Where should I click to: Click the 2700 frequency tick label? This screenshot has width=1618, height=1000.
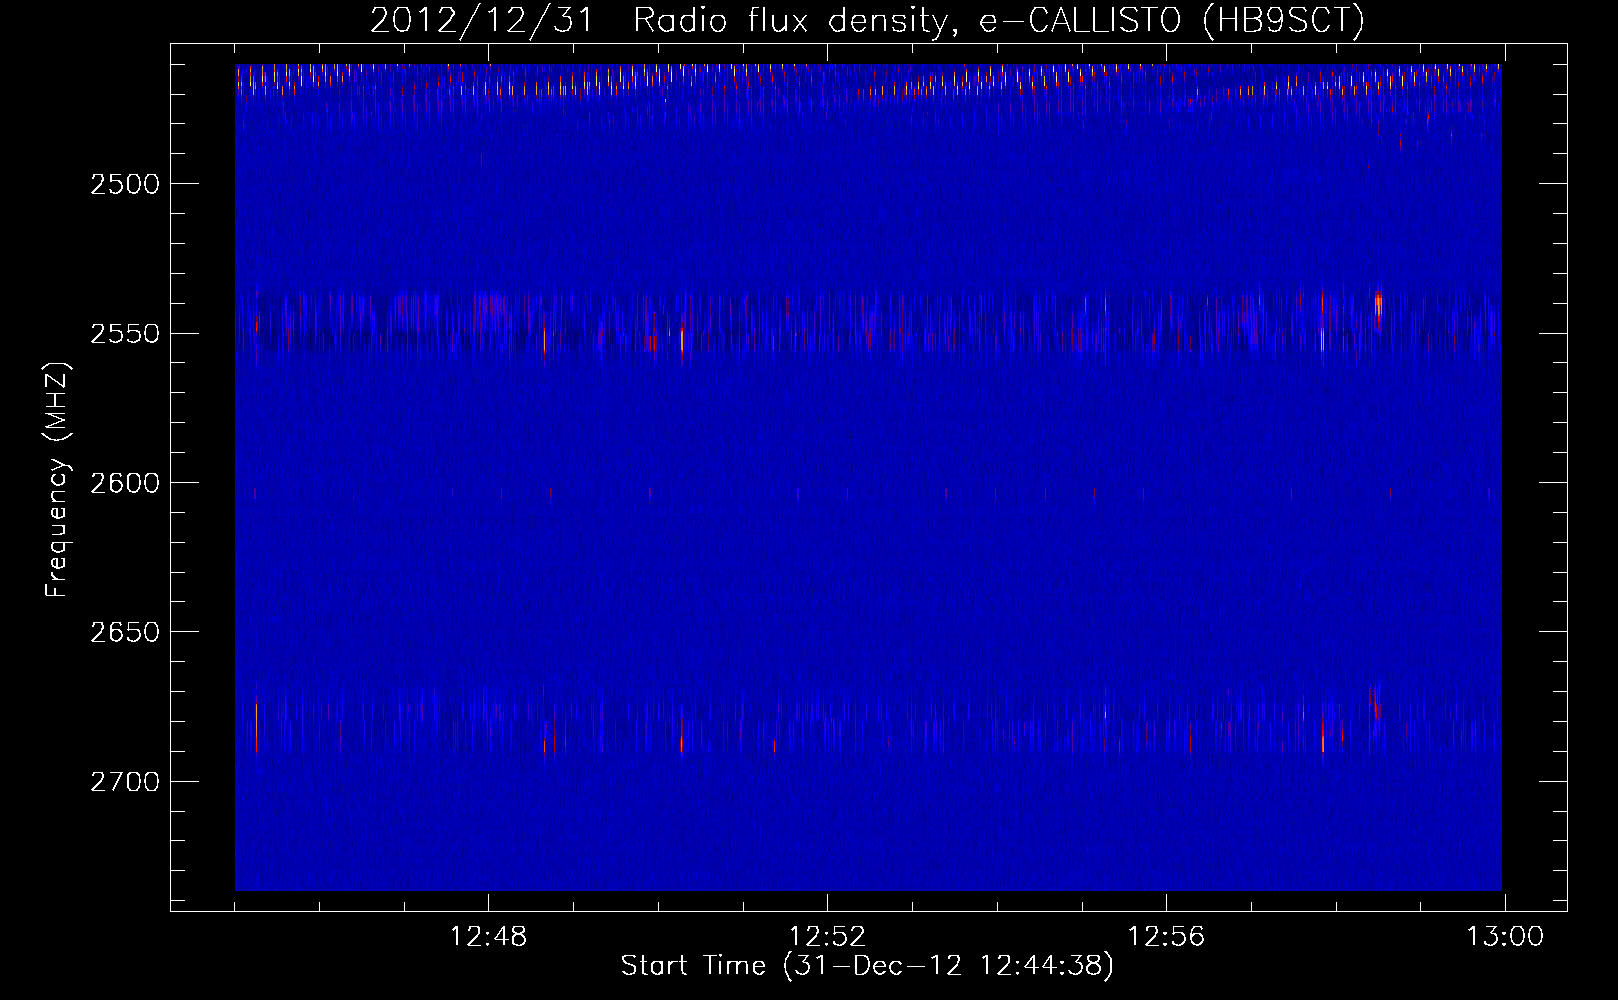[124, 782]
